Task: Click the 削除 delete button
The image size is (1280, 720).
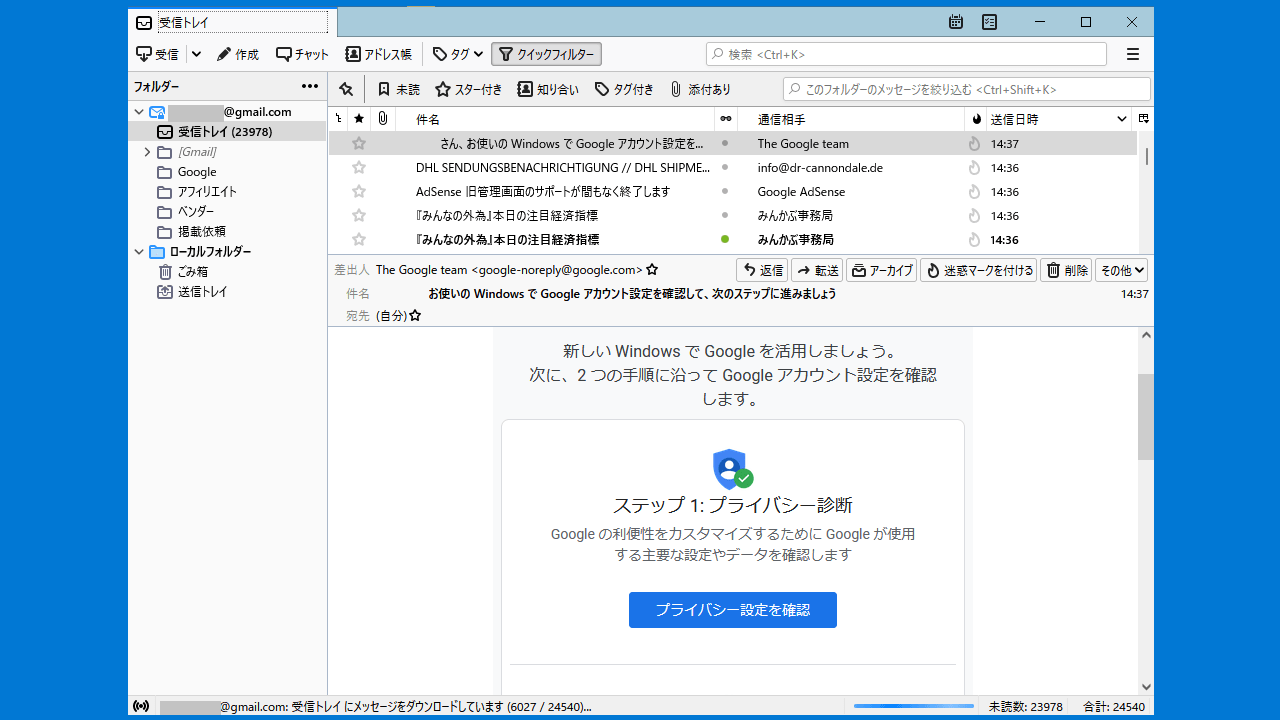Action: (1066, 270)
